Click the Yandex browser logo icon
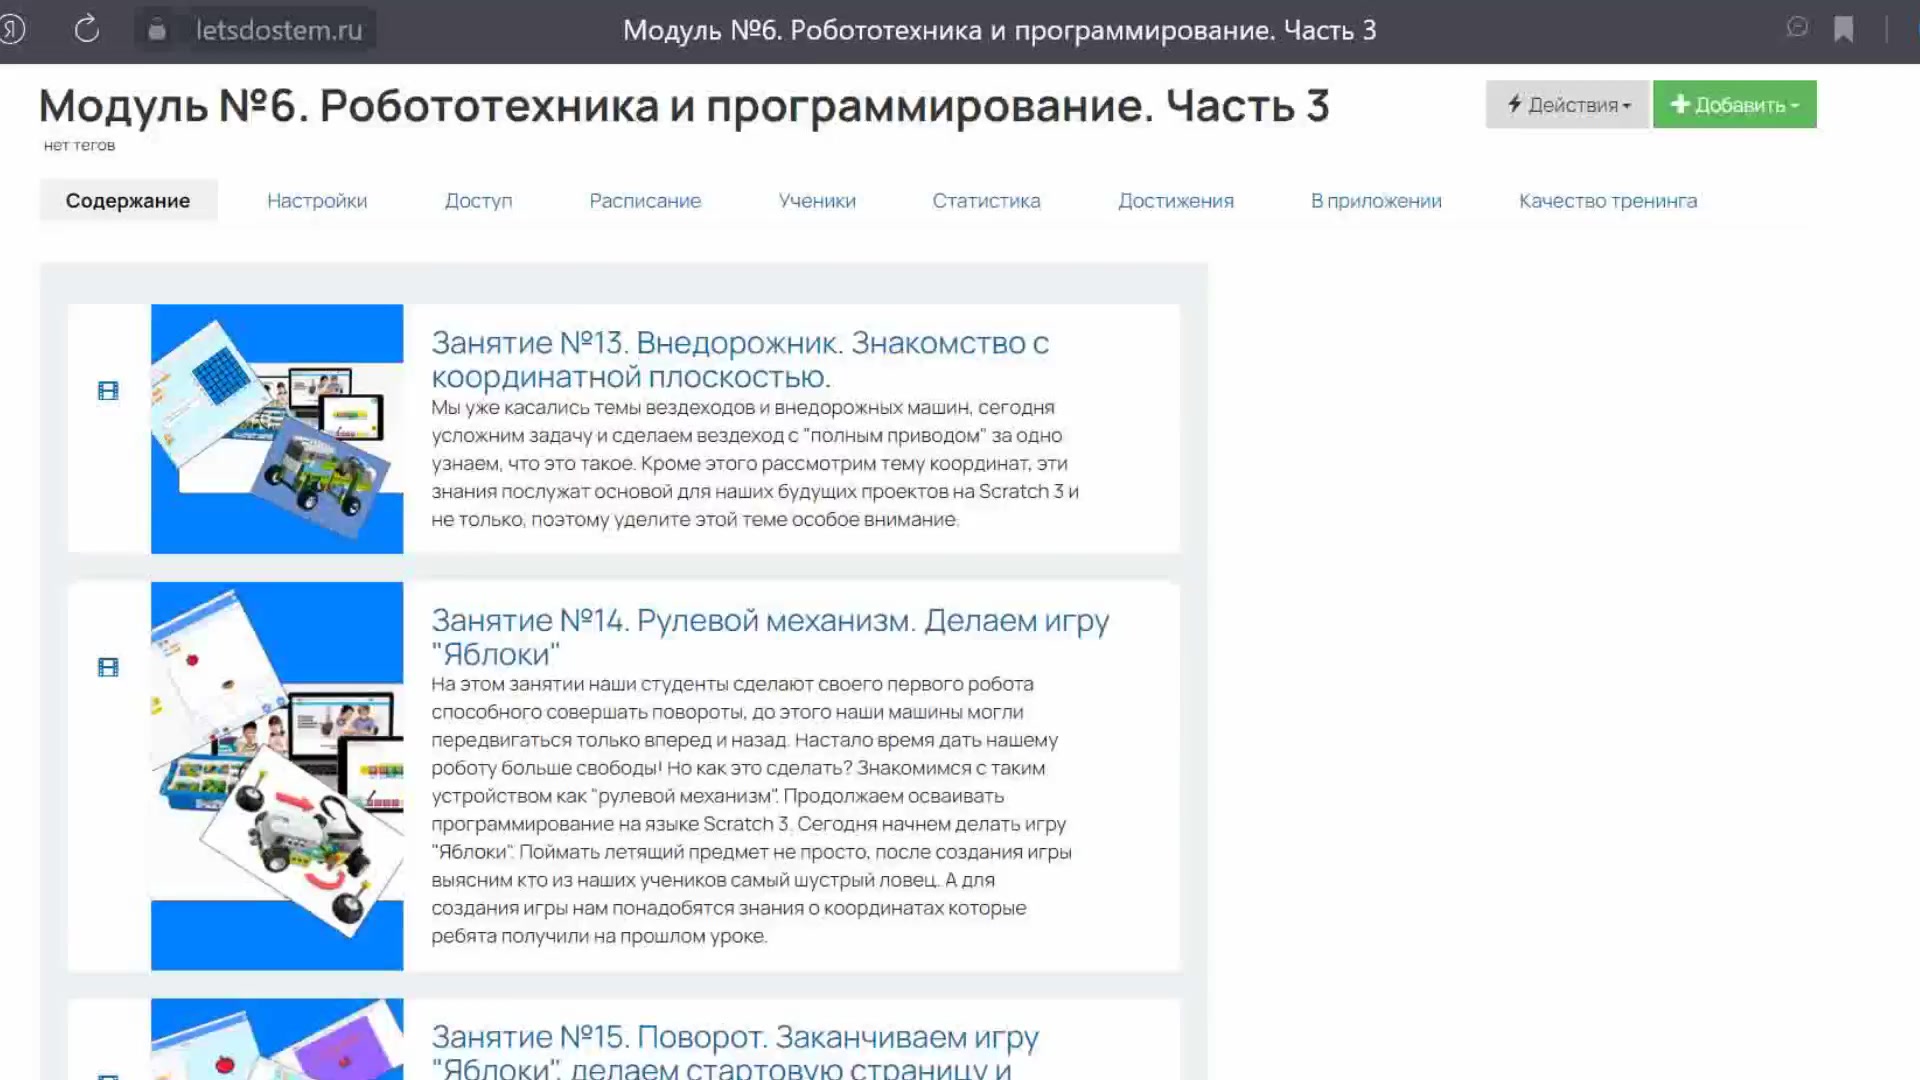The width and height of the screenshot is (1920, 1080). [x=12, y=29]
